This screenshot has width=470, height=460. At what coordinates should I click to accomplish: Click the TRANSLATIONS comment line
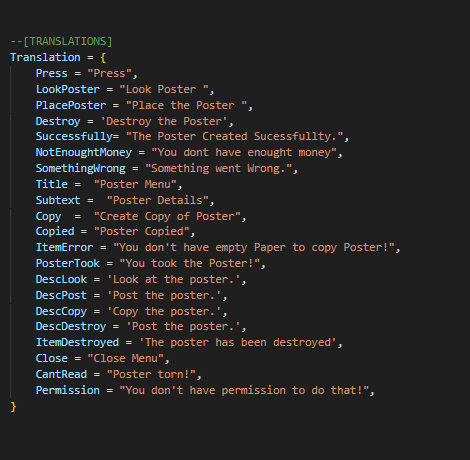pyautogui.click(x=61, y=41)
